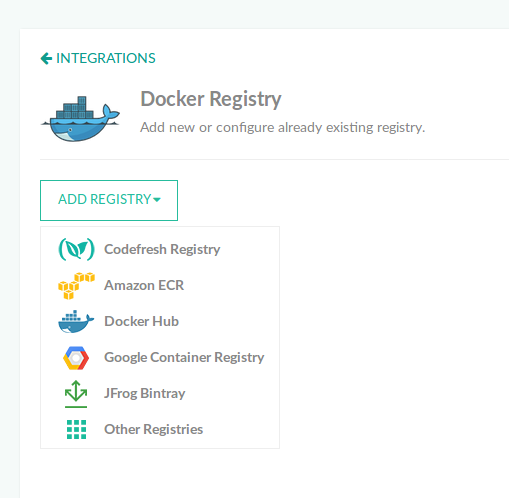509x498 pixels.
Task: Select the Google Container Registry label
Action: 184,357
